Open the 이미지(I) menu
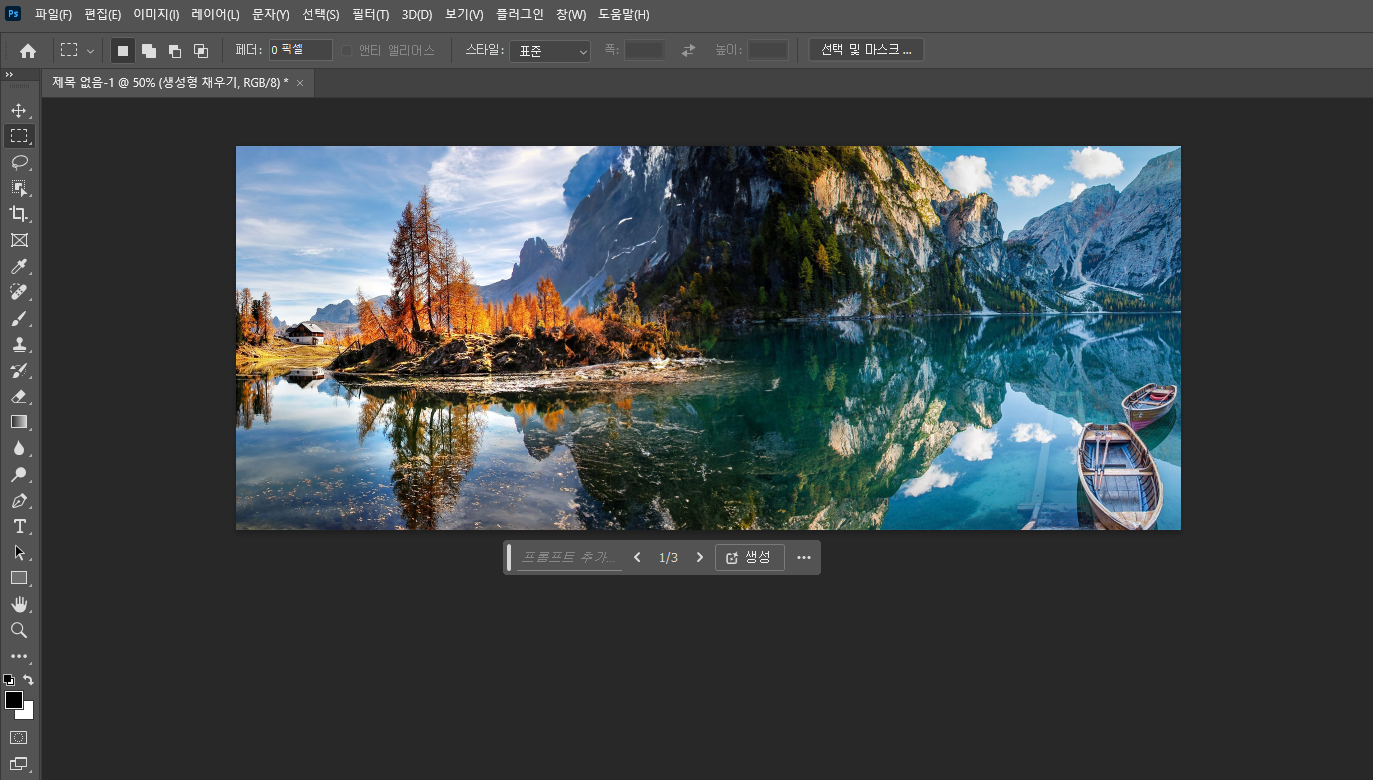 pyautogui.click(x=156, y=15)
